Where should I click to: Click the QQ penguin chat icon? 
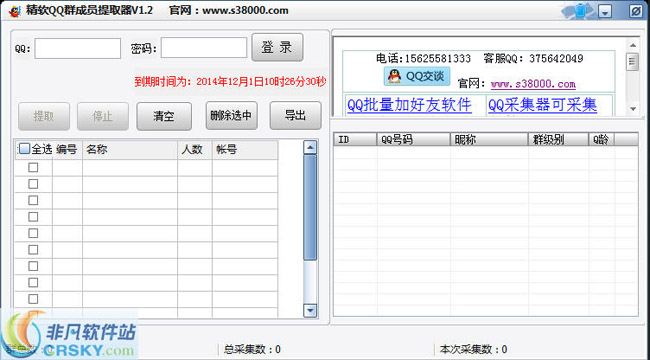click(395, 76)
